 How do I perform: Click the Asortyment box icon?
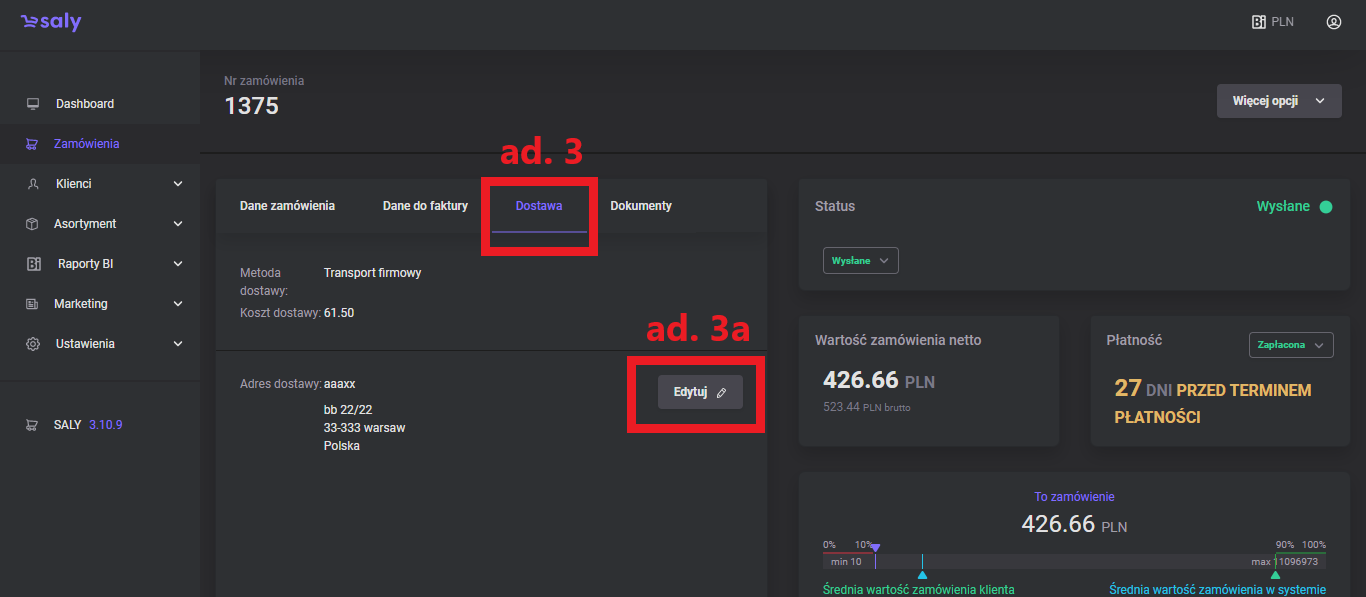[33, 224]
